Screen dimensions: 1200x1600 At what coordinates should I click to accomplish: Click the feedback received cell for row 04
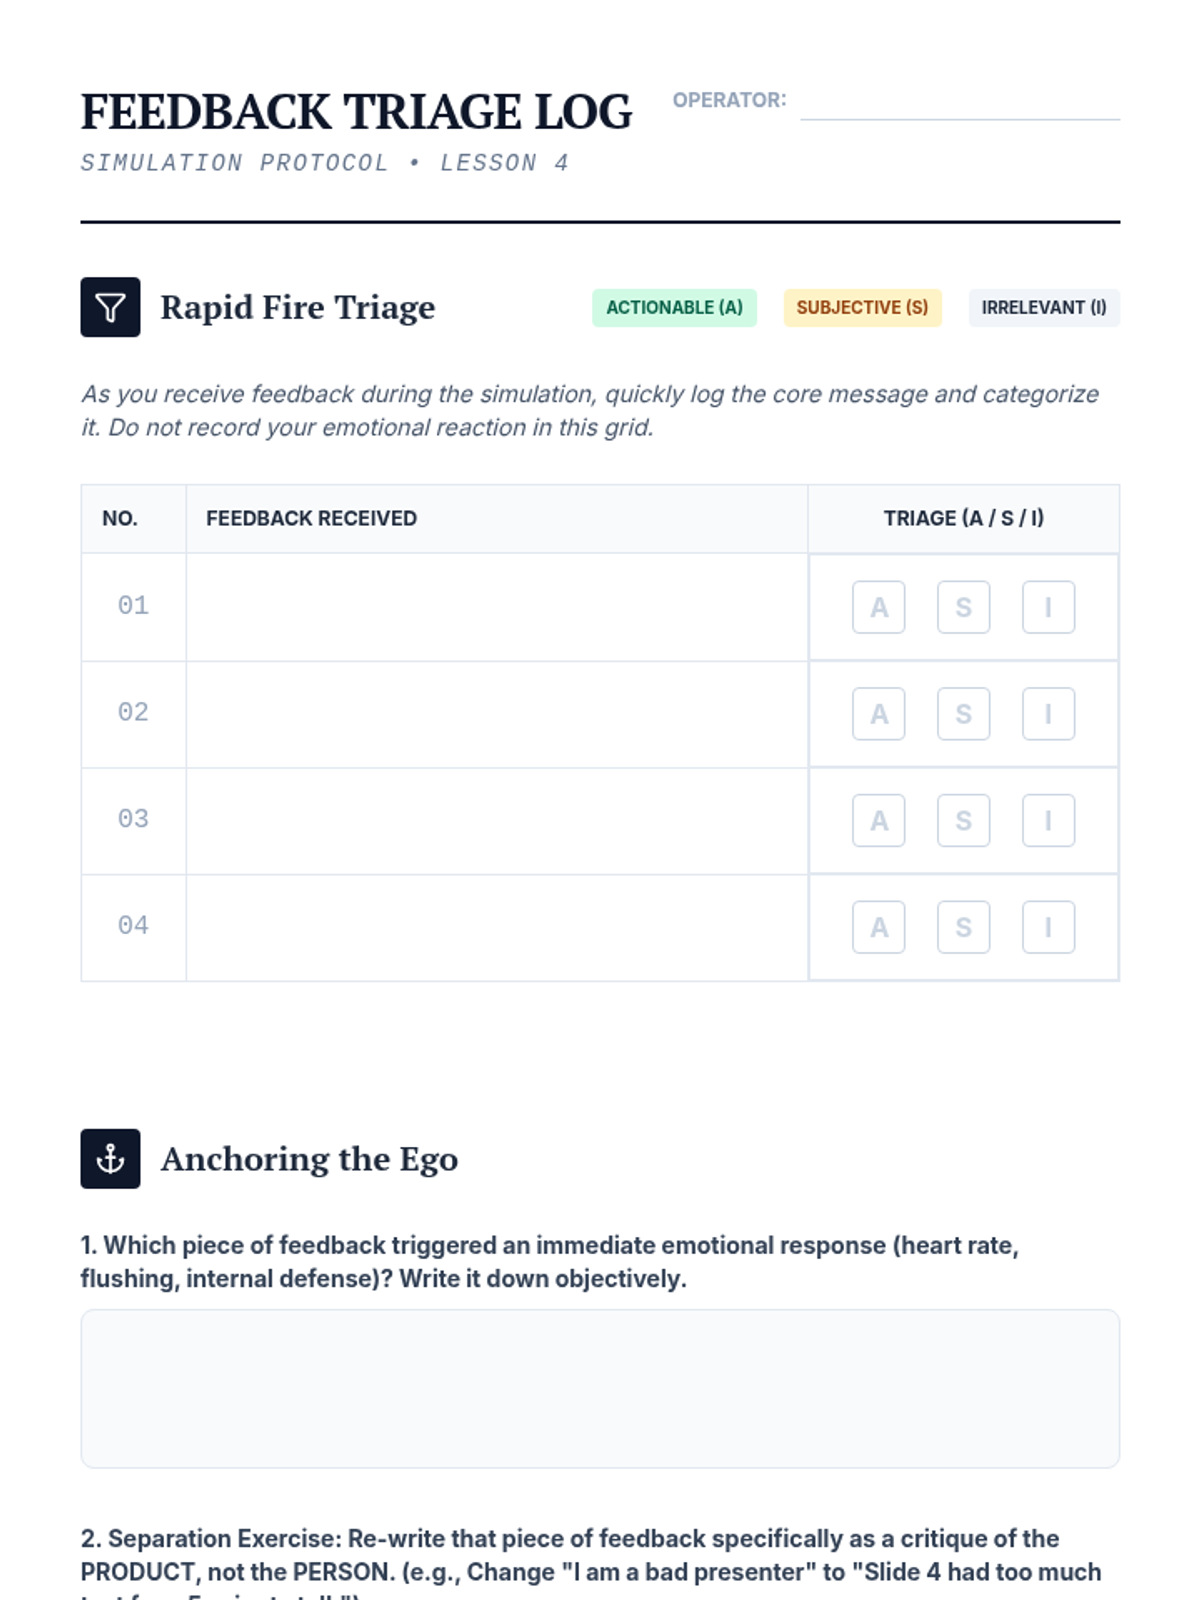click(x=496, y=927)
